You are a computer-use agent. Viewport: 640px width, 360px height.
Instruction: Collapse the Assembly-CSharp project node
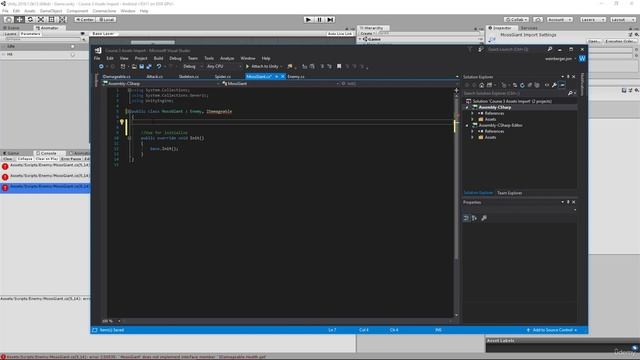point(467,107)
